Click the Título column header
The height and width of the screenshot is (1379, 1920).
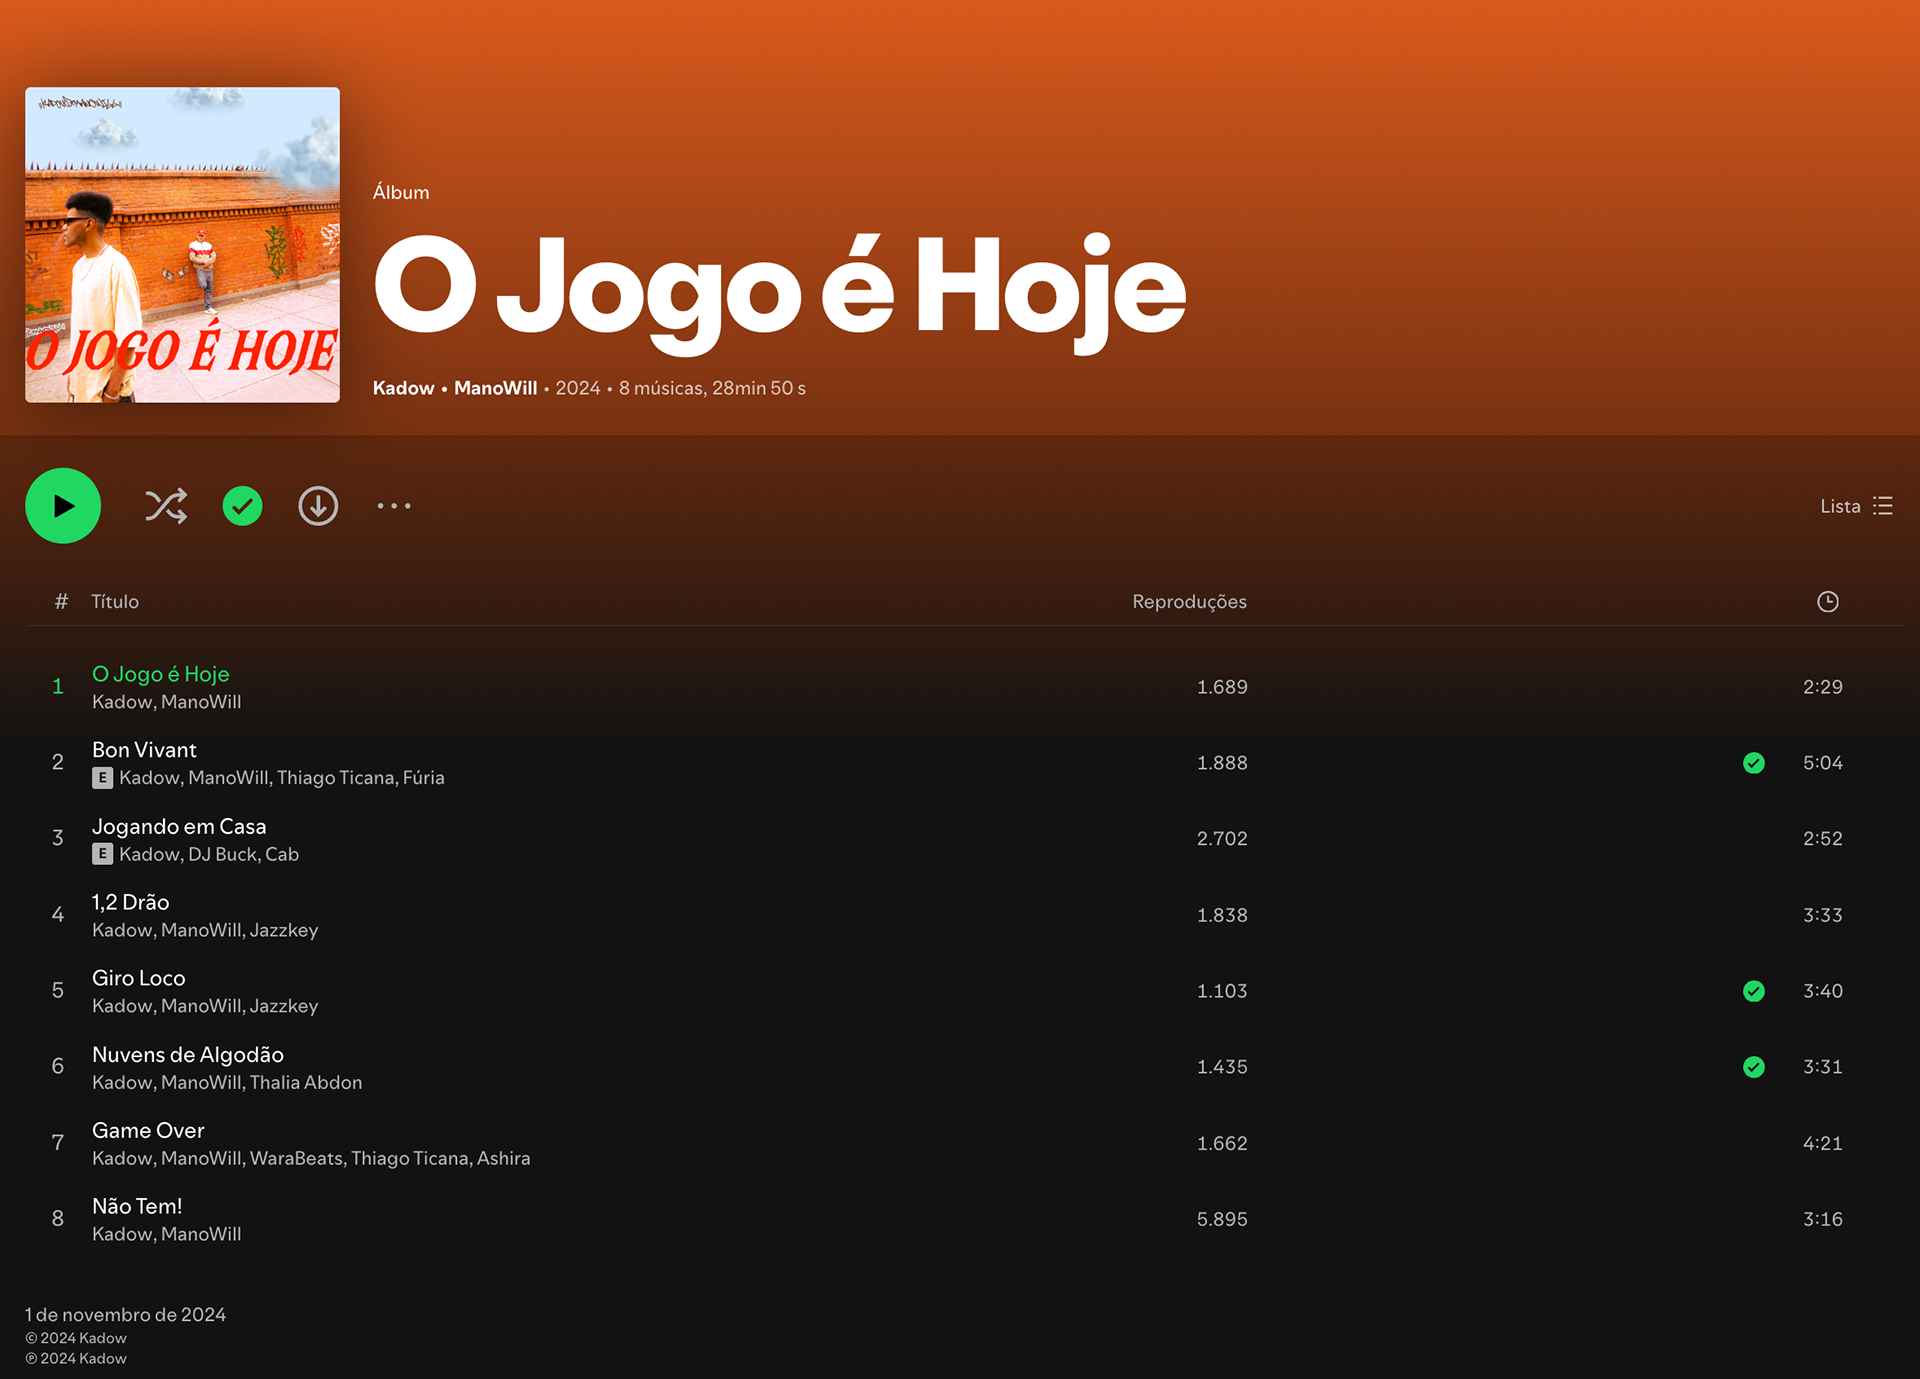[x=115, y=602]
